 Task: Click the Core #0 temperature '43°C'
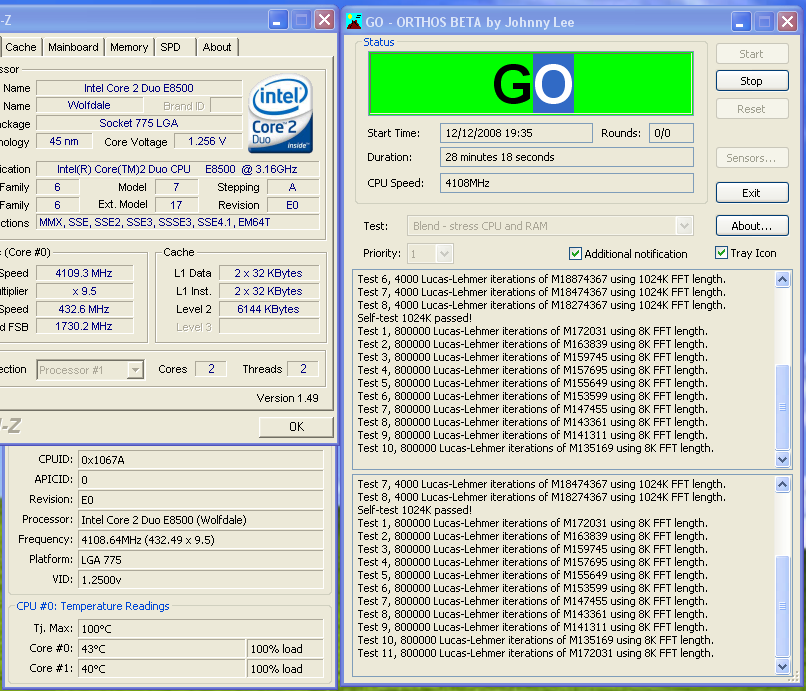tap(161, 649)
